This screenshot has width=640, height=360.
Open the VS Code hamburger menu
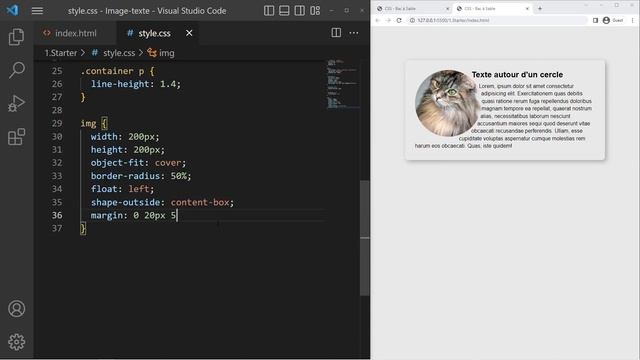pyautogui.click(x=37, y=11)
